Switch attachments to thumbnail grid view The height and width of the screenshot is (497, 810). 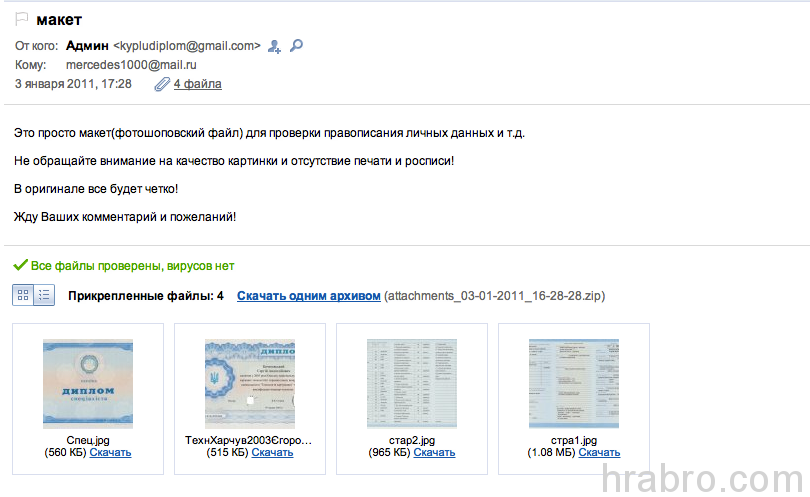[23, 295]
